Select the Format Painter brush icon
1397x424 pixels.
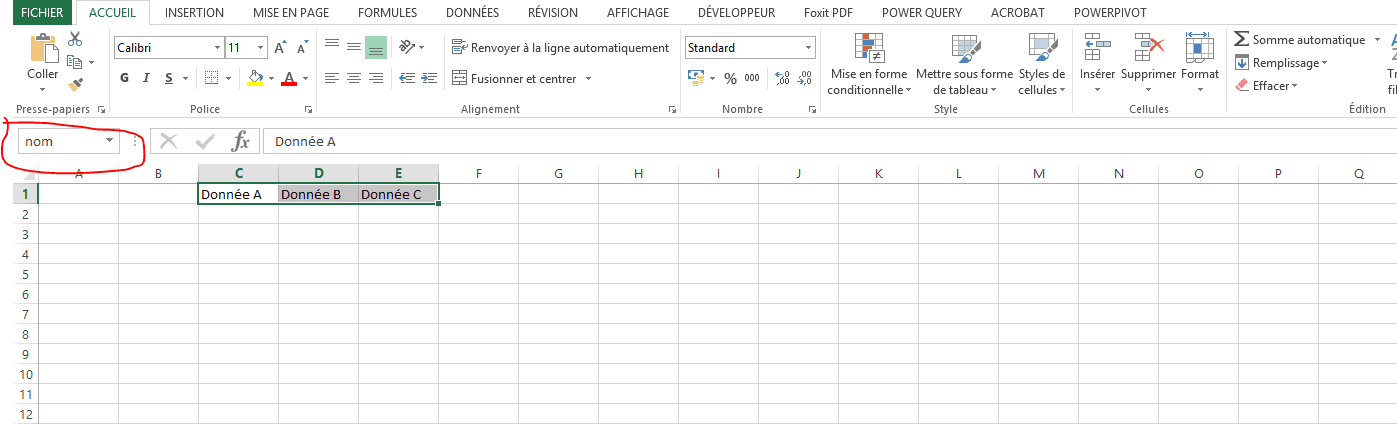[x=75, y=85]
